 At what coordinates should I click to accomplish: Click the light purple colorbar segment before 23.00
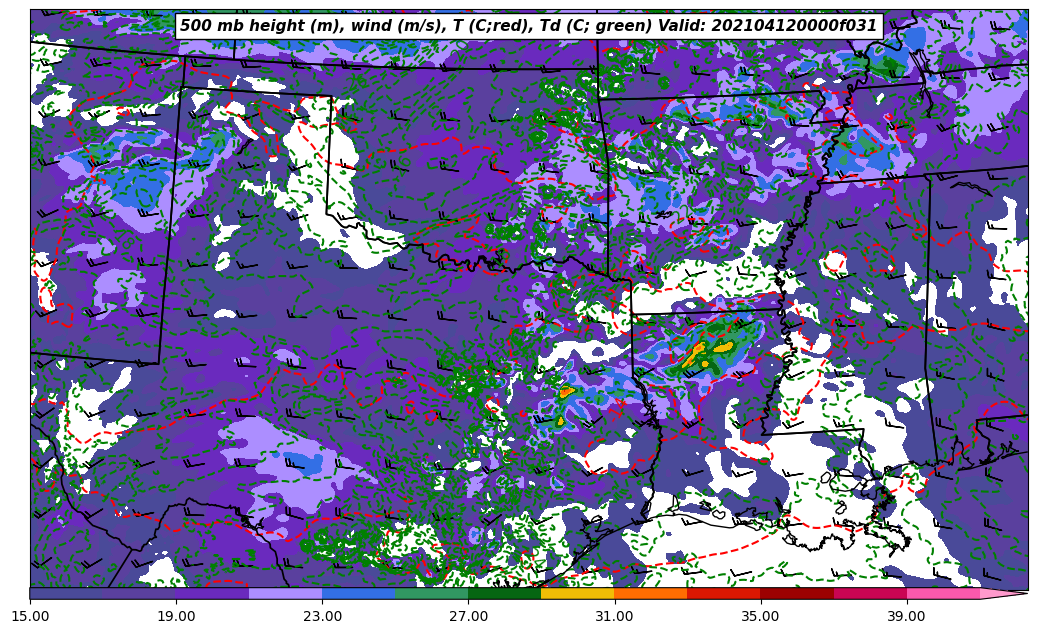pyautogui.click(x=285, y=593)
